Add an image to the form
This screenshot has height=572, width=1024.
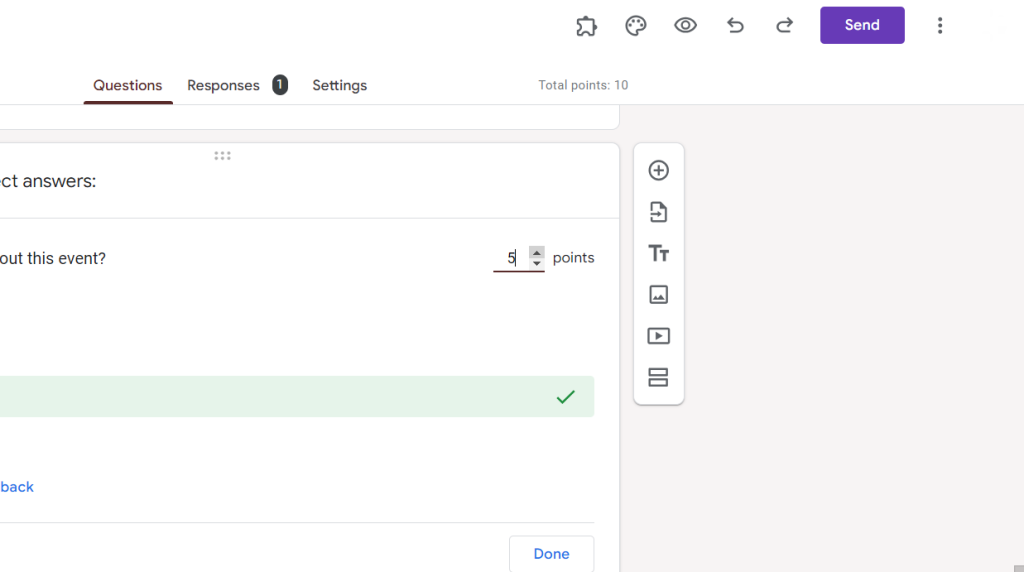point(658,294)
